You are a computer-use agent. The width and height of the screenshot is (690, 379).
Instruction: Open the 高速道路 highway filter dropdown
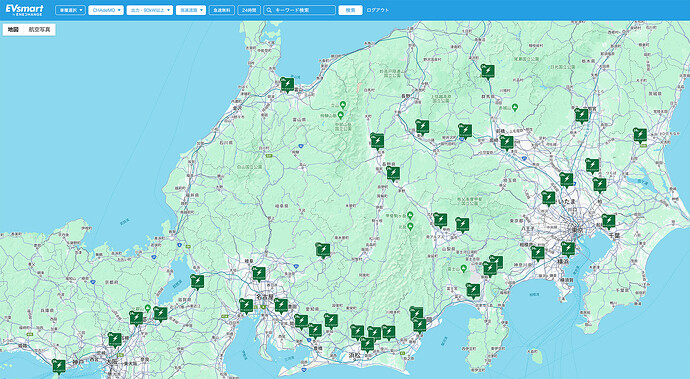191,10
